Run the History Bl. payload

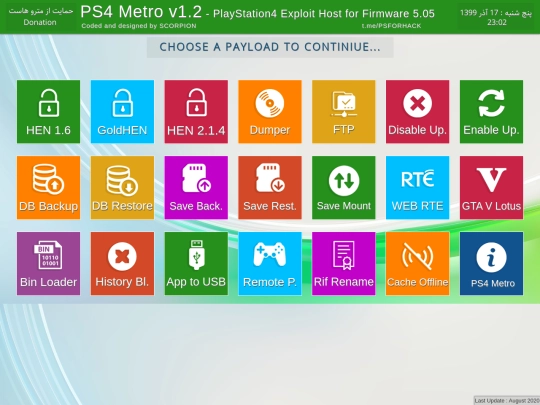[x=122, y=263]
